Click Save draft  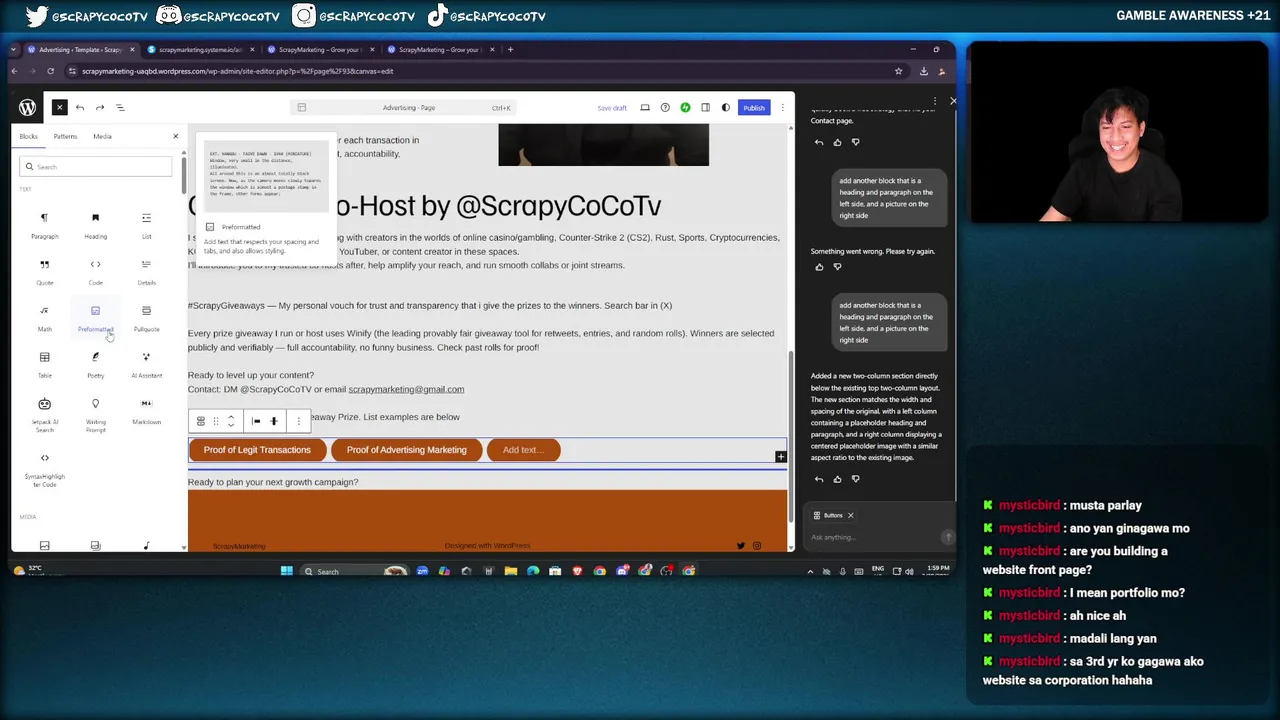point(612,108)
